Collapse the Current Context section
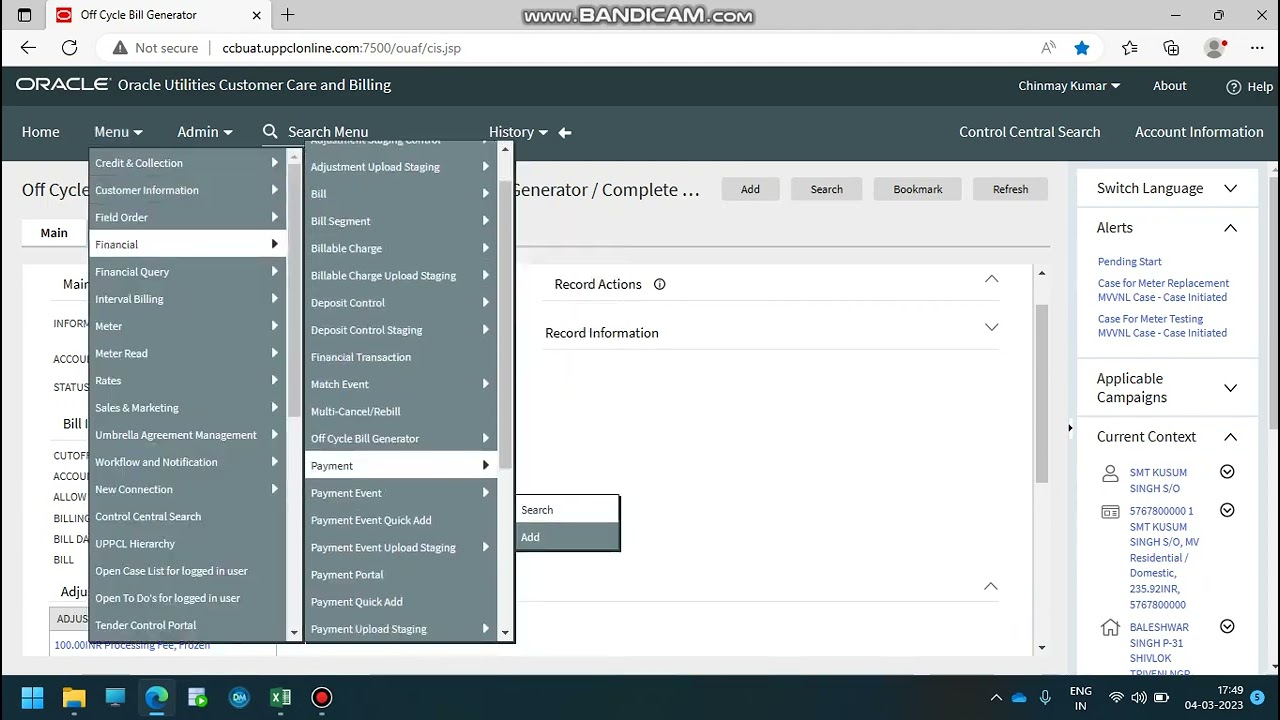 pyautogui.click(x=1230, y=437)
